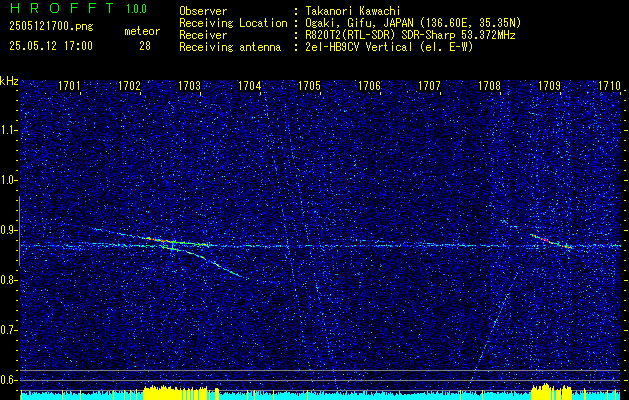Viewport: 629px width, 400px height.
Task: Click the location text Ogaki, Gifu, JAPAN
Action: point(358,23)
